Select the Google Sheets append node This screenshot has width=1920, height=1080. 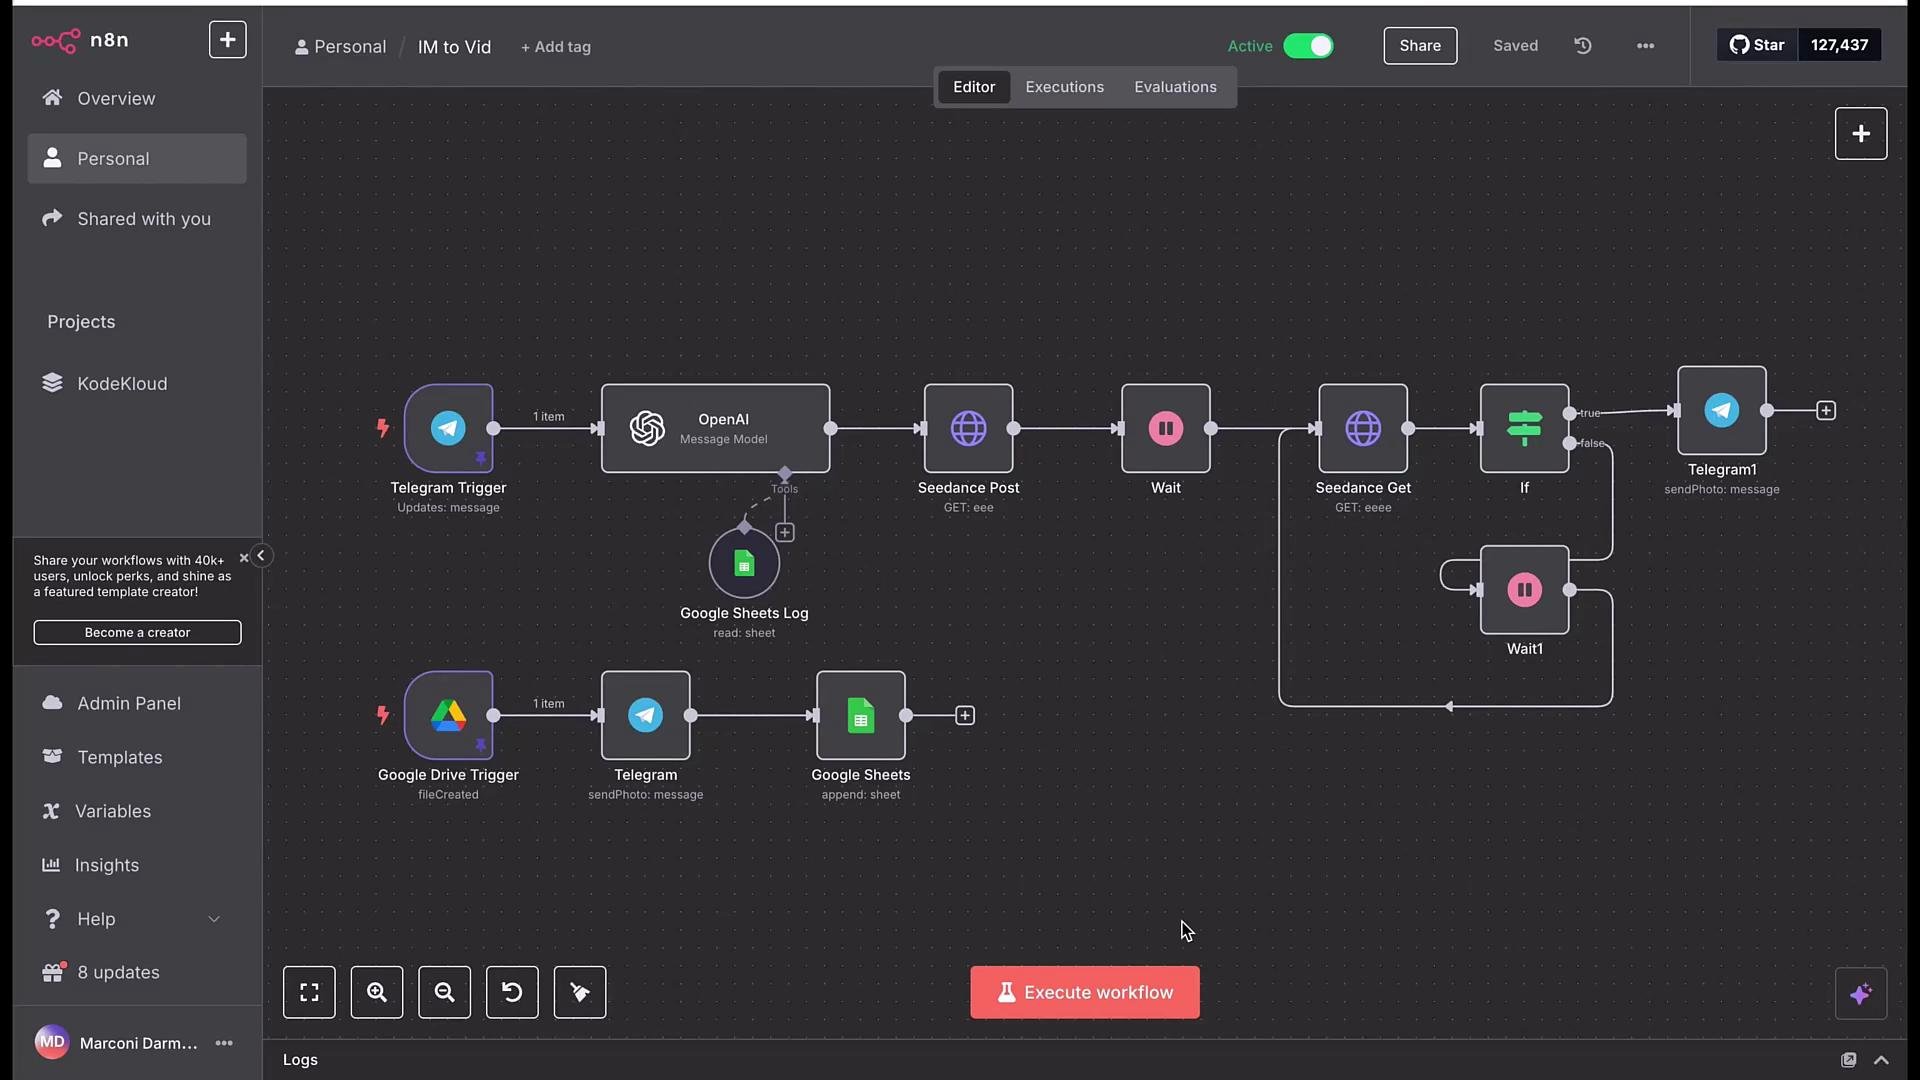860,715
